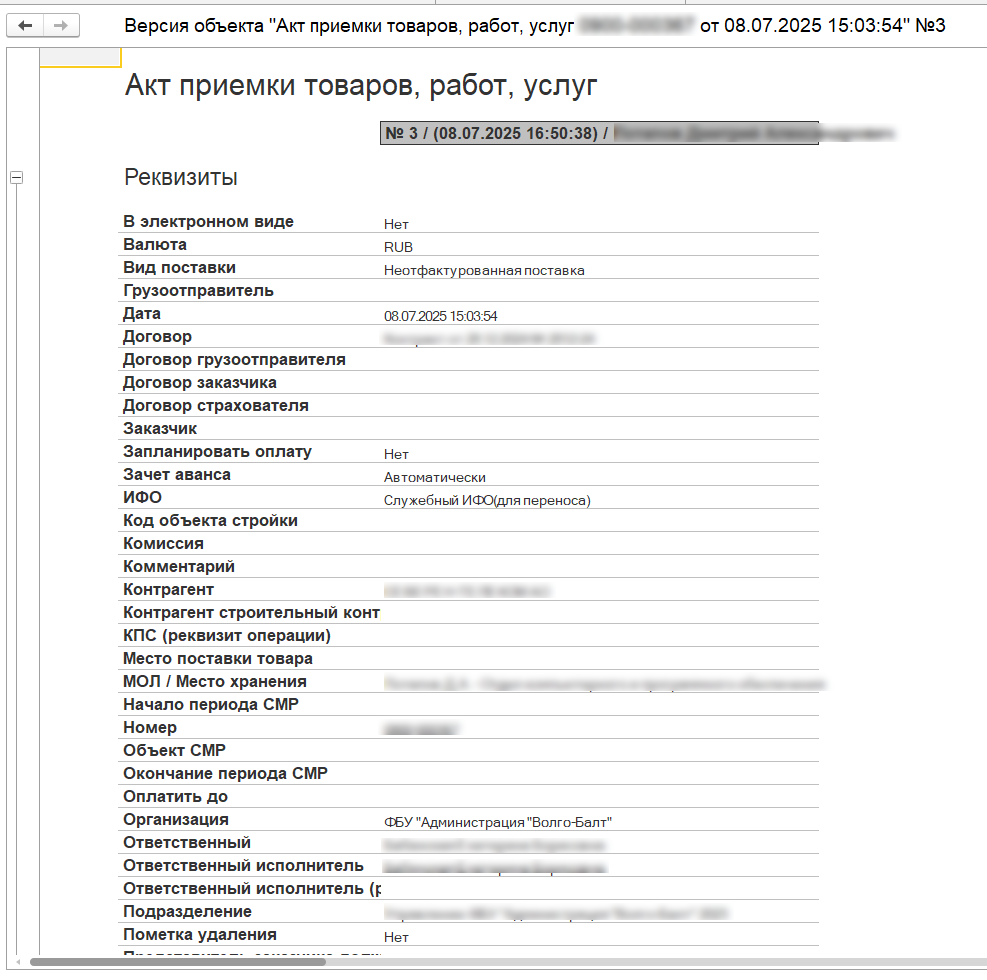Click the Неотфактурованная поставка value
Image resolution: width=987 pixels, height=980 pixels.
click(484, 270)
